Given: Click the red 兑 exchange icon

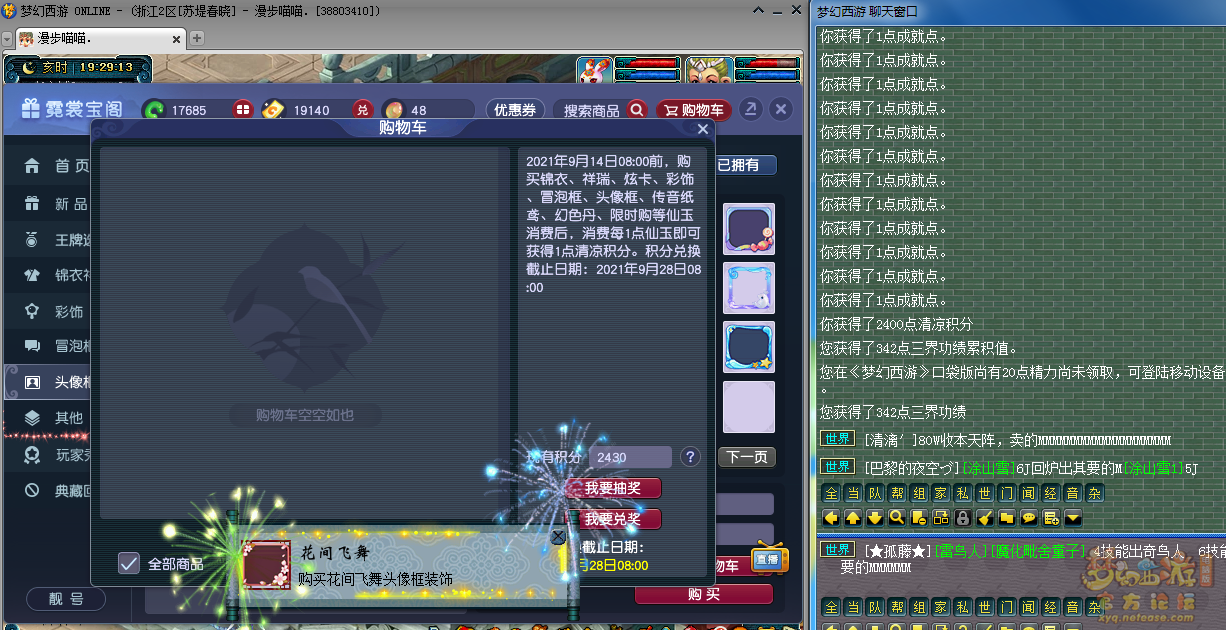Looking at the screenshot, I should pyautogui.click(x=363, y=110).
